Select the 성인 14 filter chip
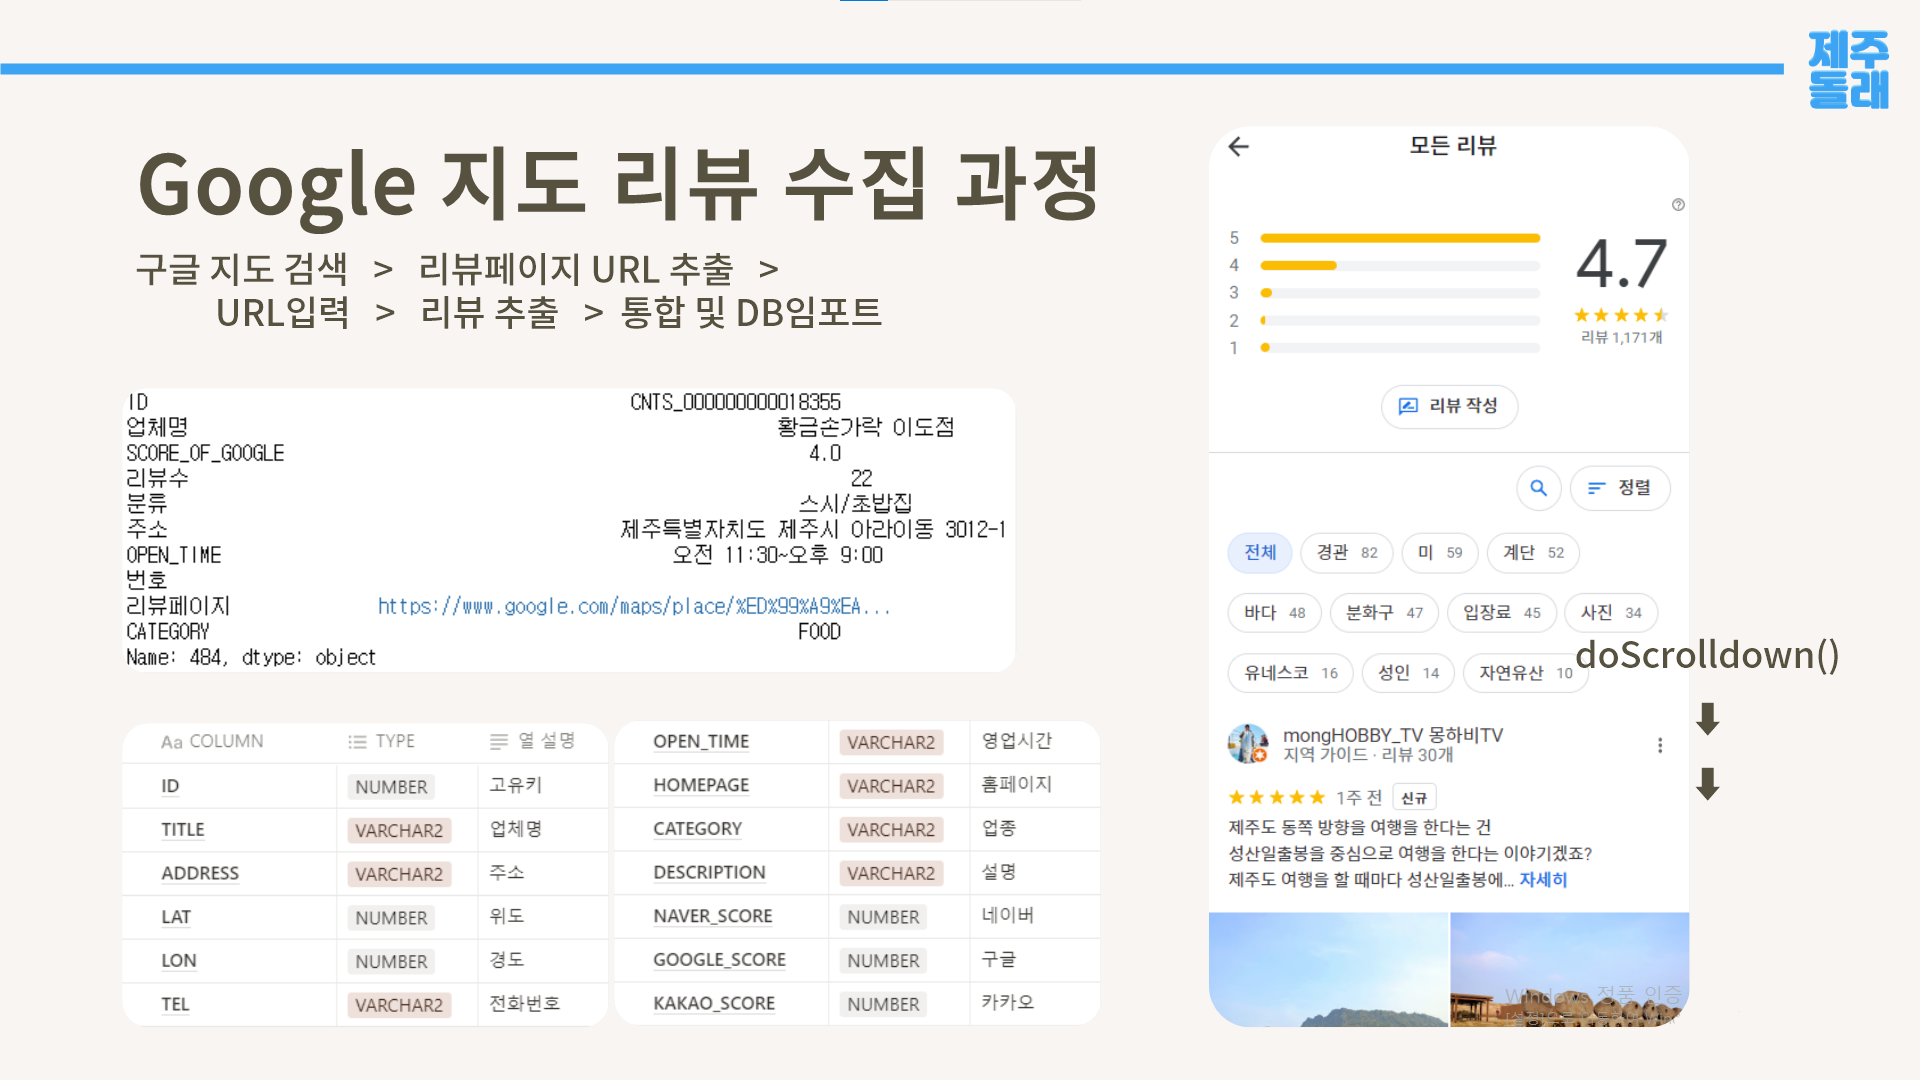This screenshot has height=1080, width=1920. (x=1408, y=673)
